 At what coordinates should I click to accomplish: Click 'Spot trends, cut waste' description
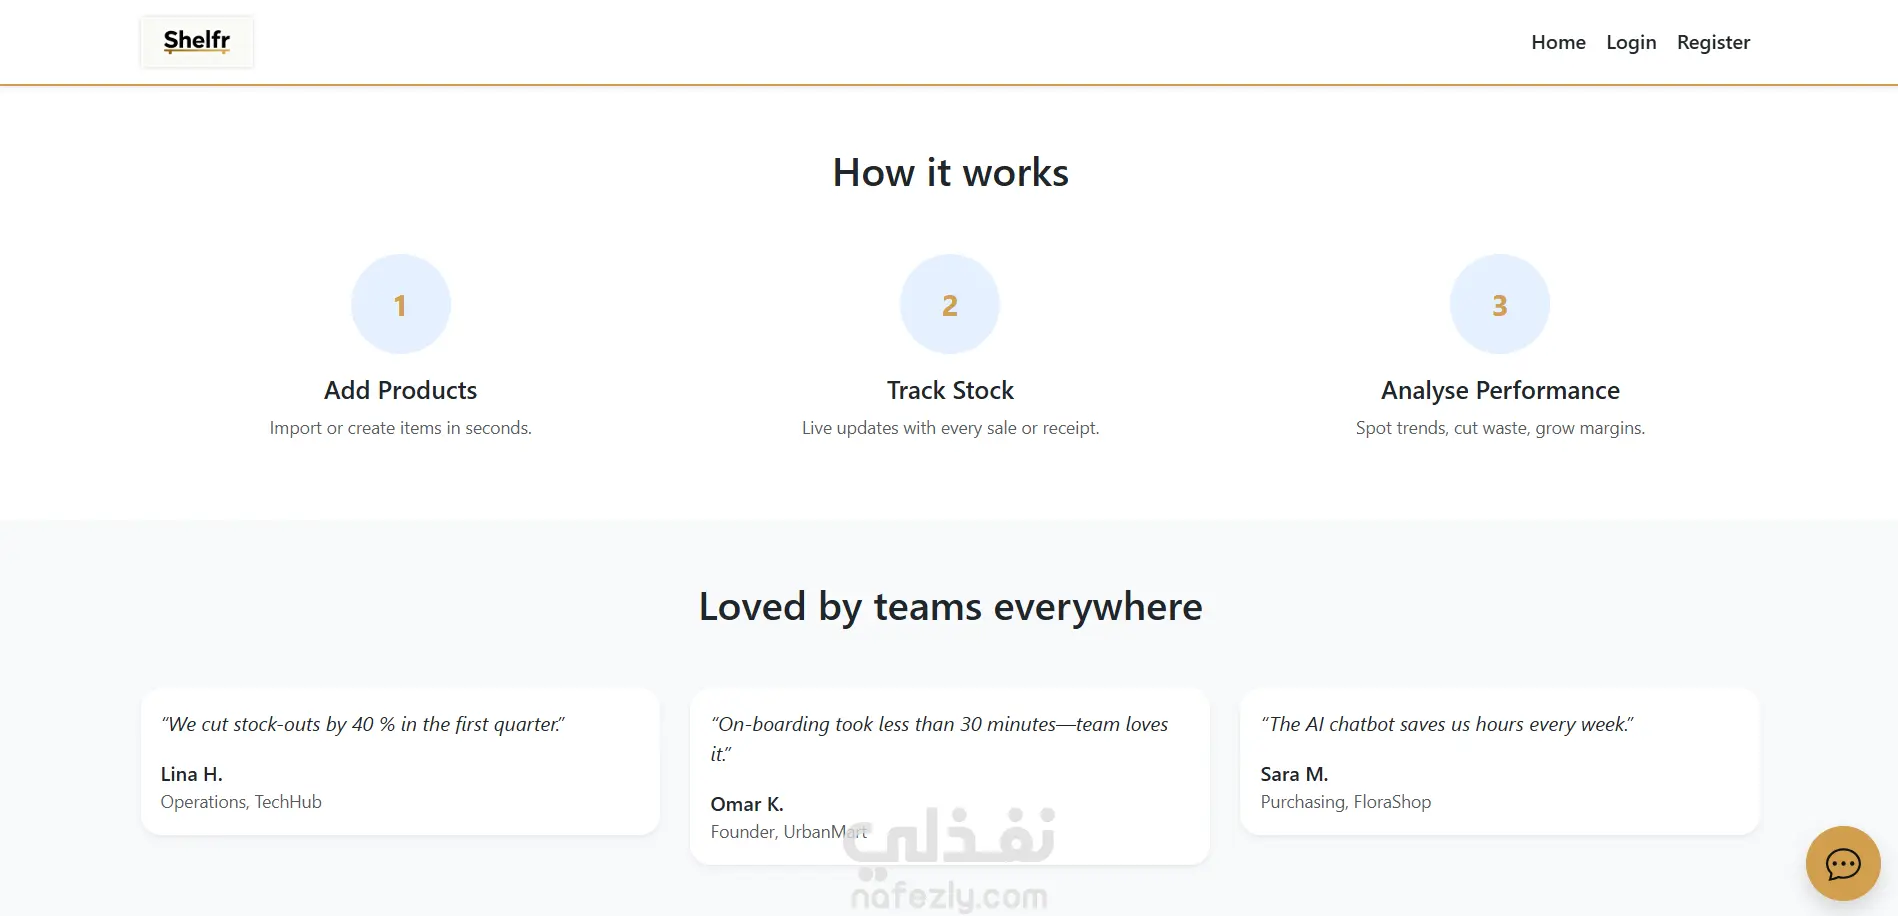pos(1500,428)
